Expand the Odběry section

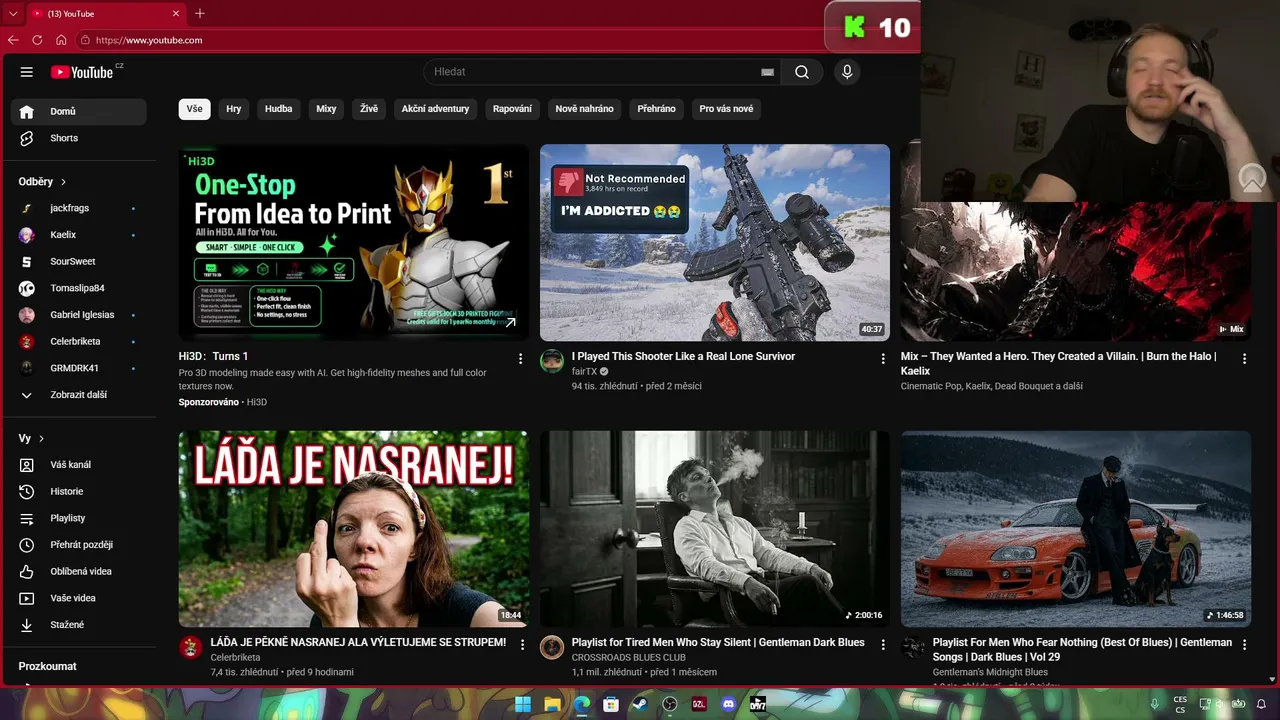click(42, 182)
